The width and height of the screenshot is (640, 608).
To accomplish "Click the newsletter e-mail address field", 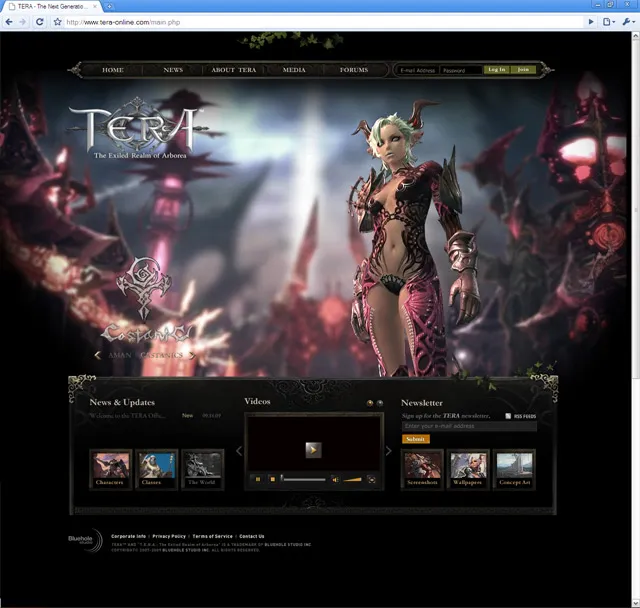I will click(469, 426).
